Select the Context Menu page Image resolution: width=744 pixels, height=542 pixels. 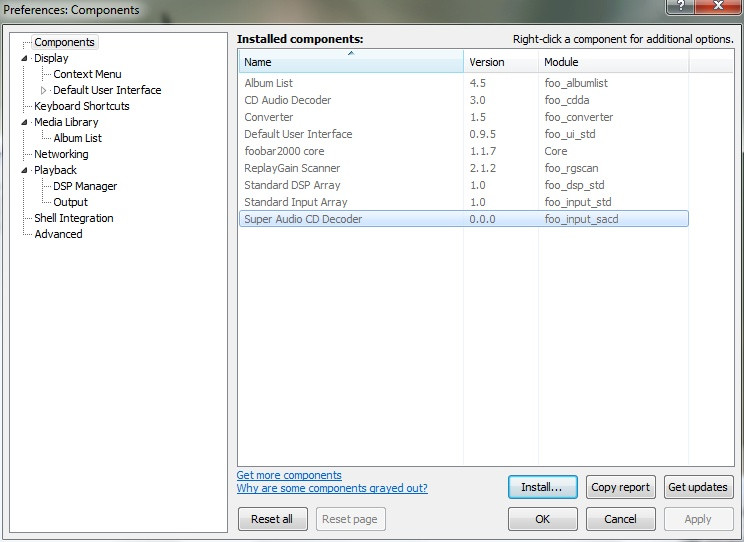pos(87,74)
